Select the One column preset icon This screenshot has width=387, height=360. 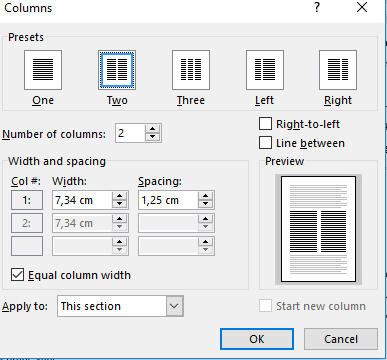[x=43, y=70]
